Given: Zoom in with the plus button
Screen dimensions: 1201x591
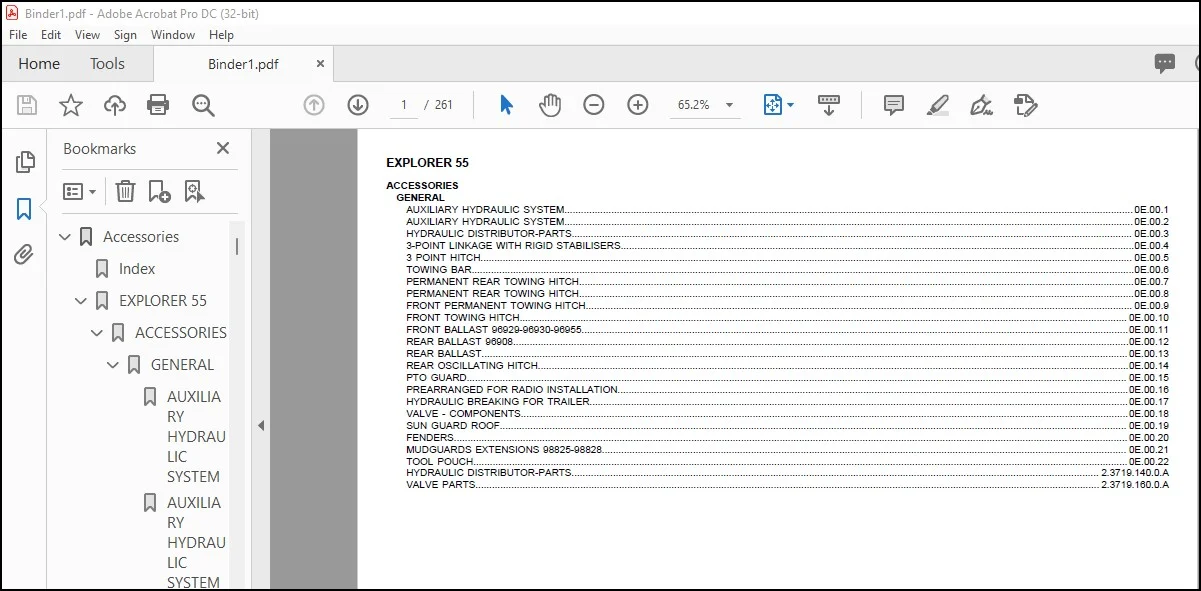Looking at the screenshot, I should click(x=638, y=105).
